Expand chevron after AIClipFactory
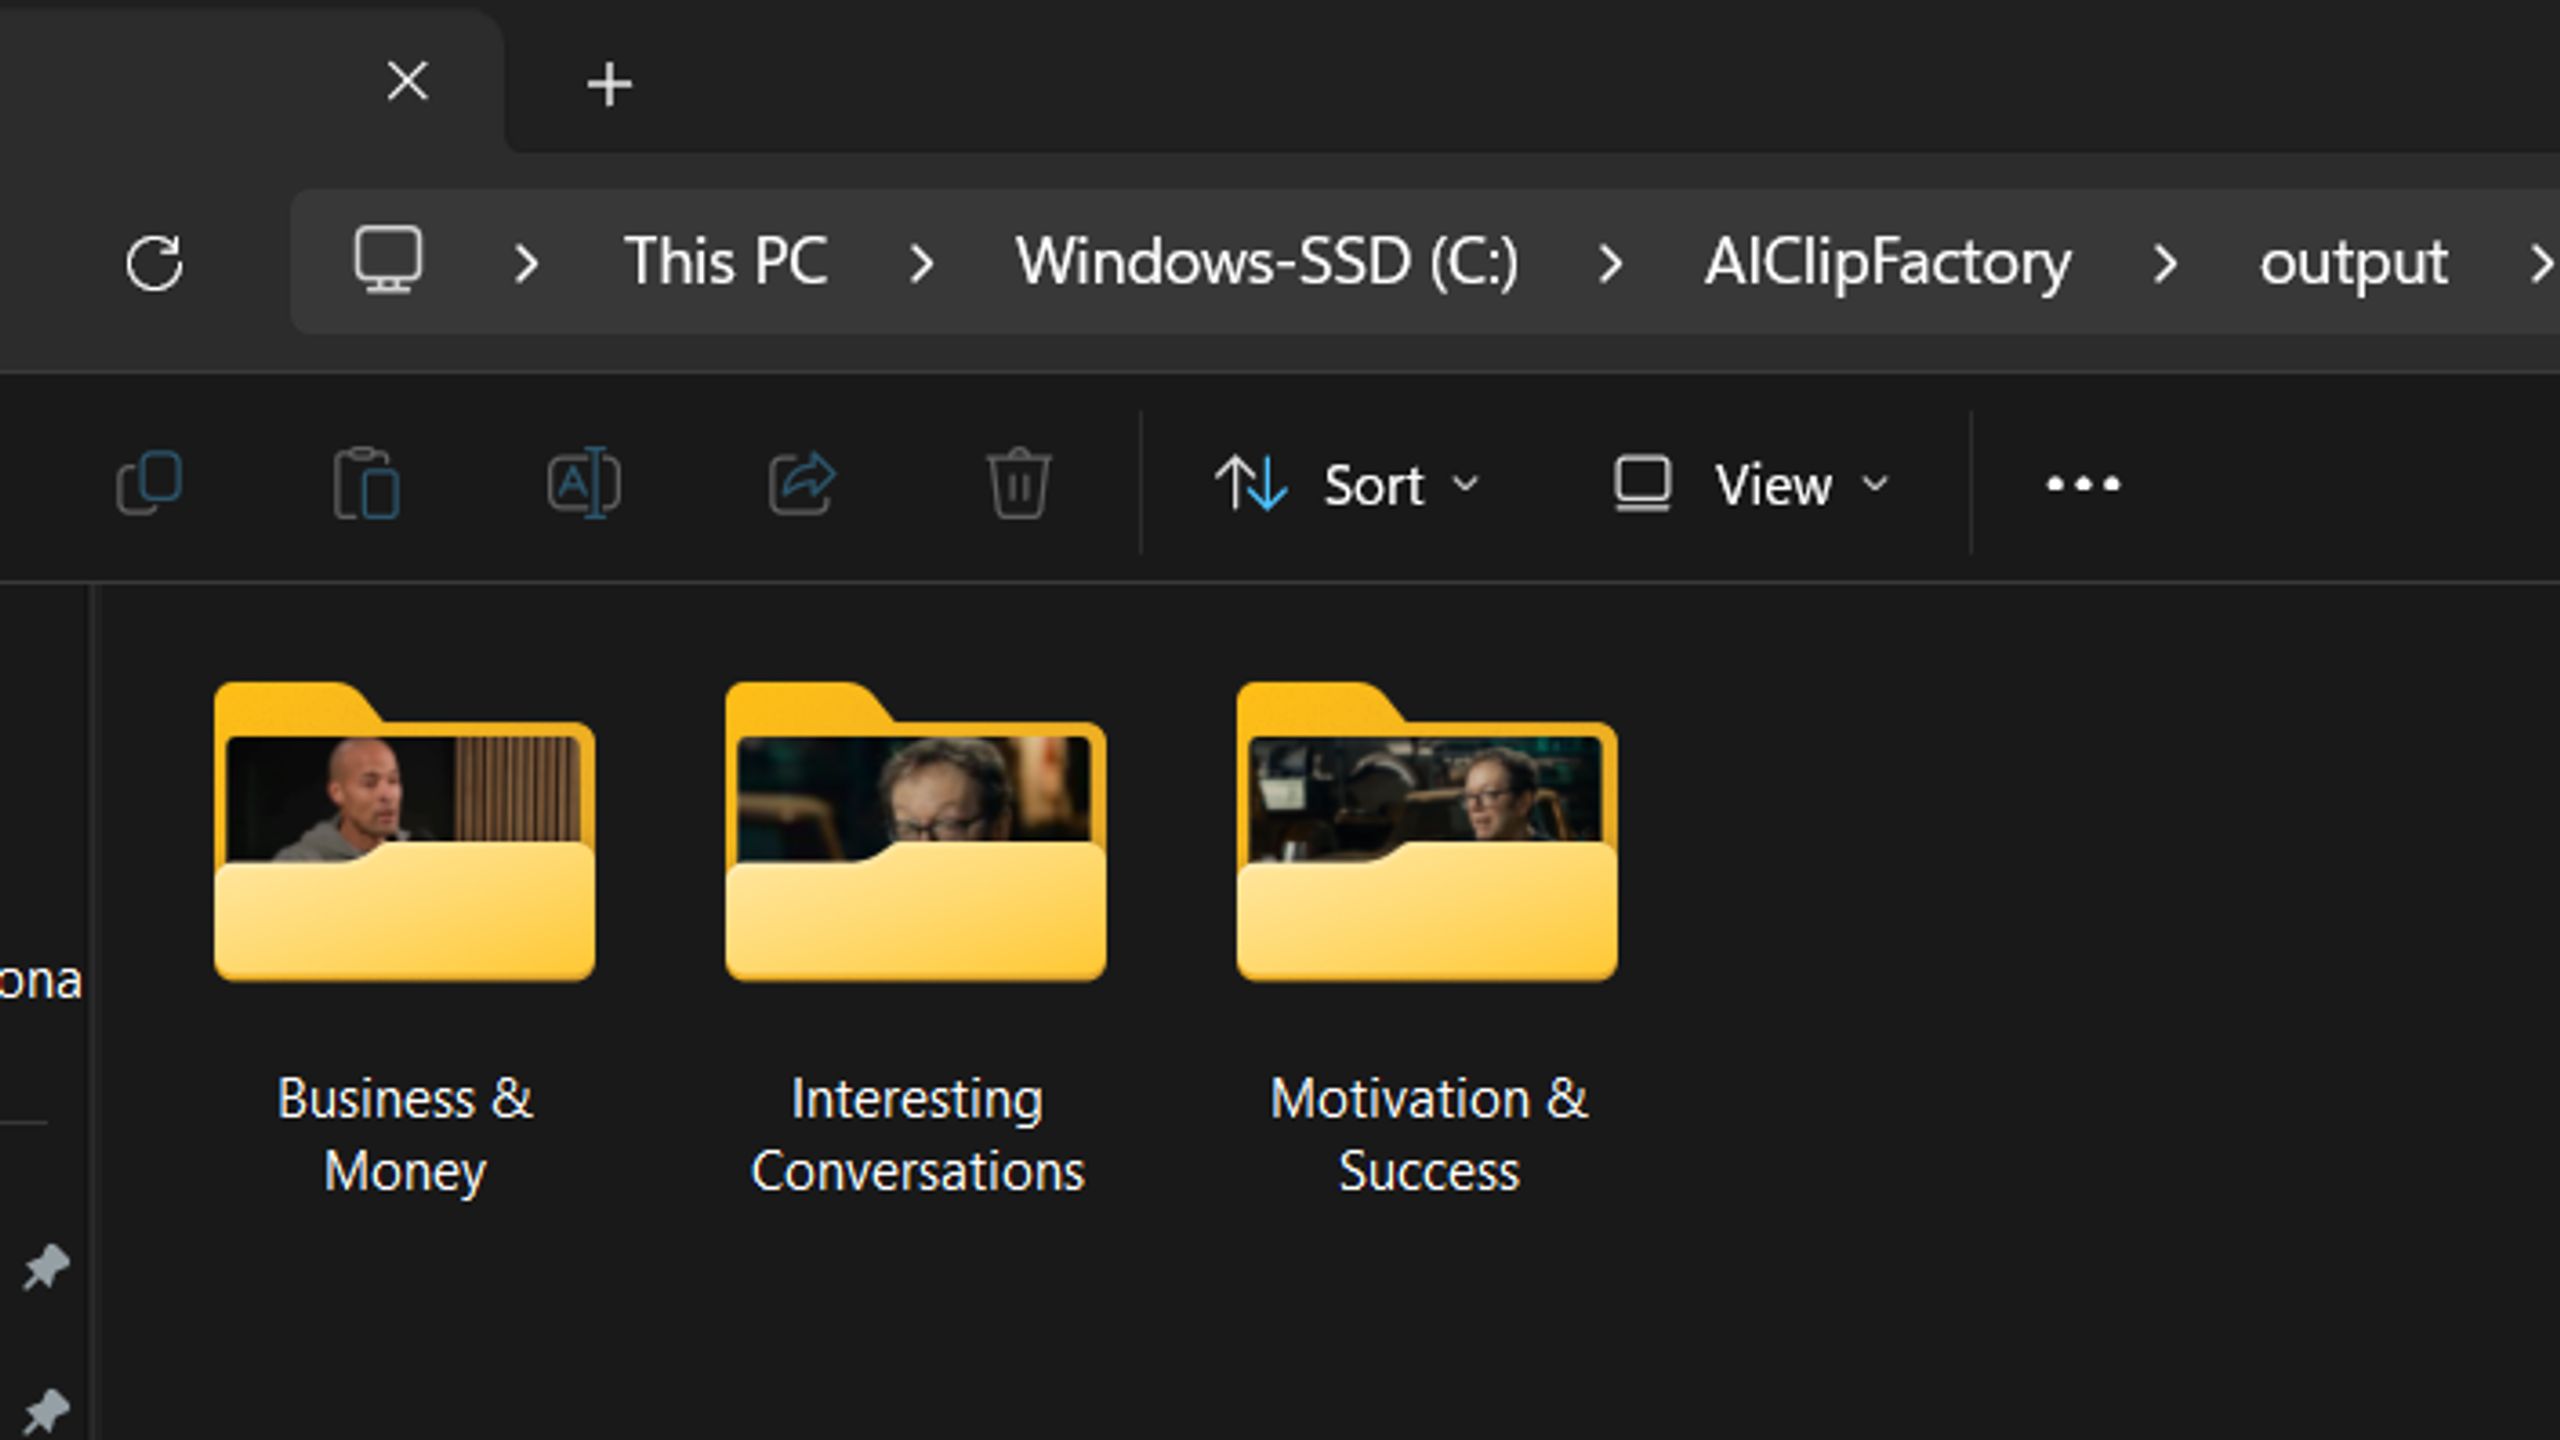 (2165, 264)
